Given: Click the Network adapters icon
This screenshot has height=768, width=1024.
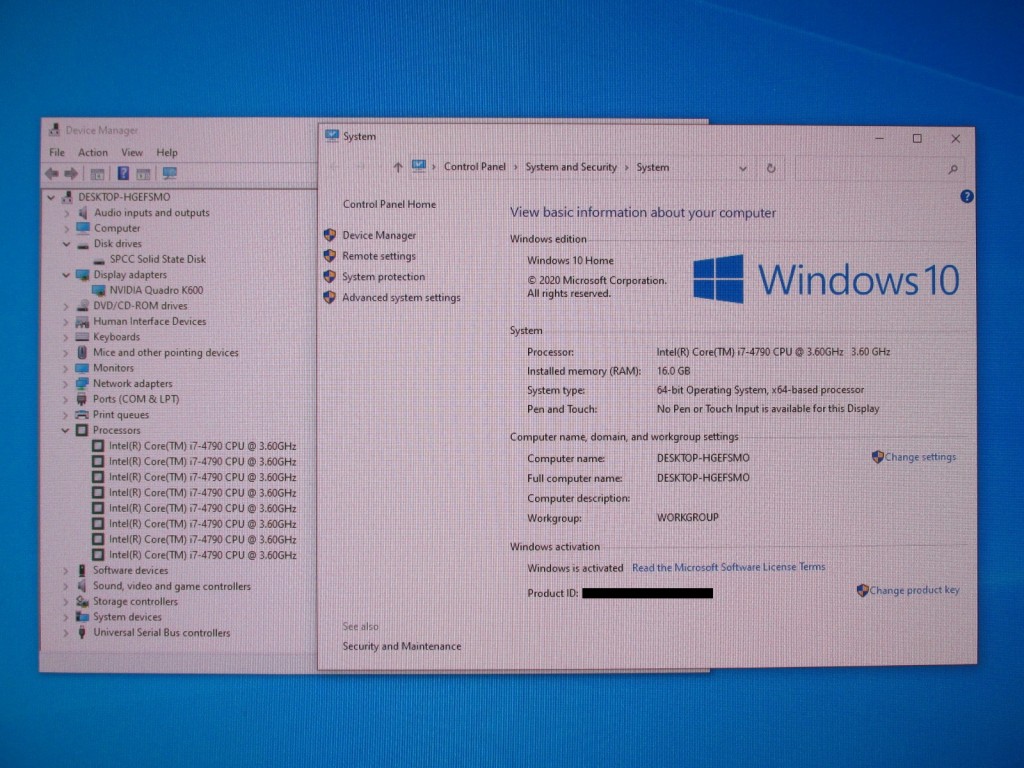Looking at the screenshot, I should pos(82,383).
